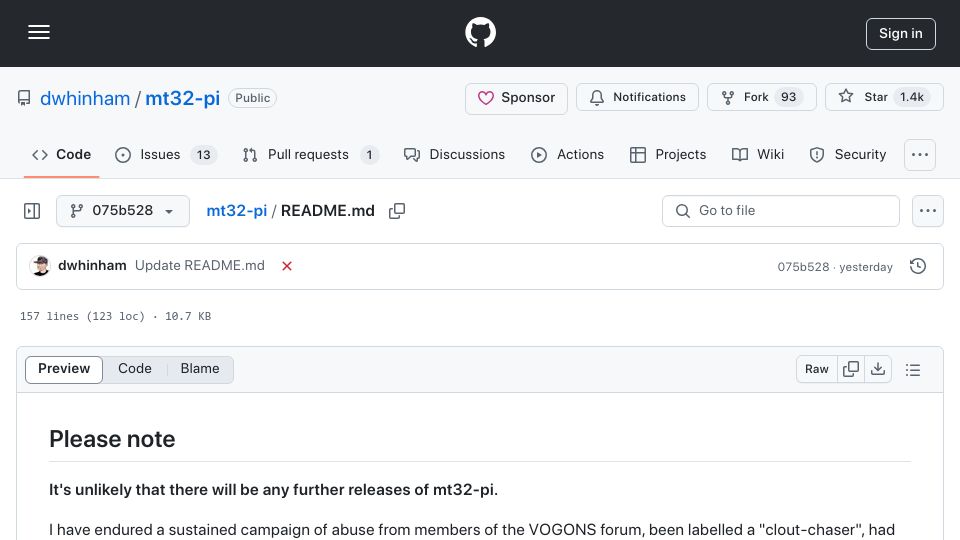Open dwhinham user profile link
The width and height of the screenshot is (960, 540).
[x=85, y=98]
